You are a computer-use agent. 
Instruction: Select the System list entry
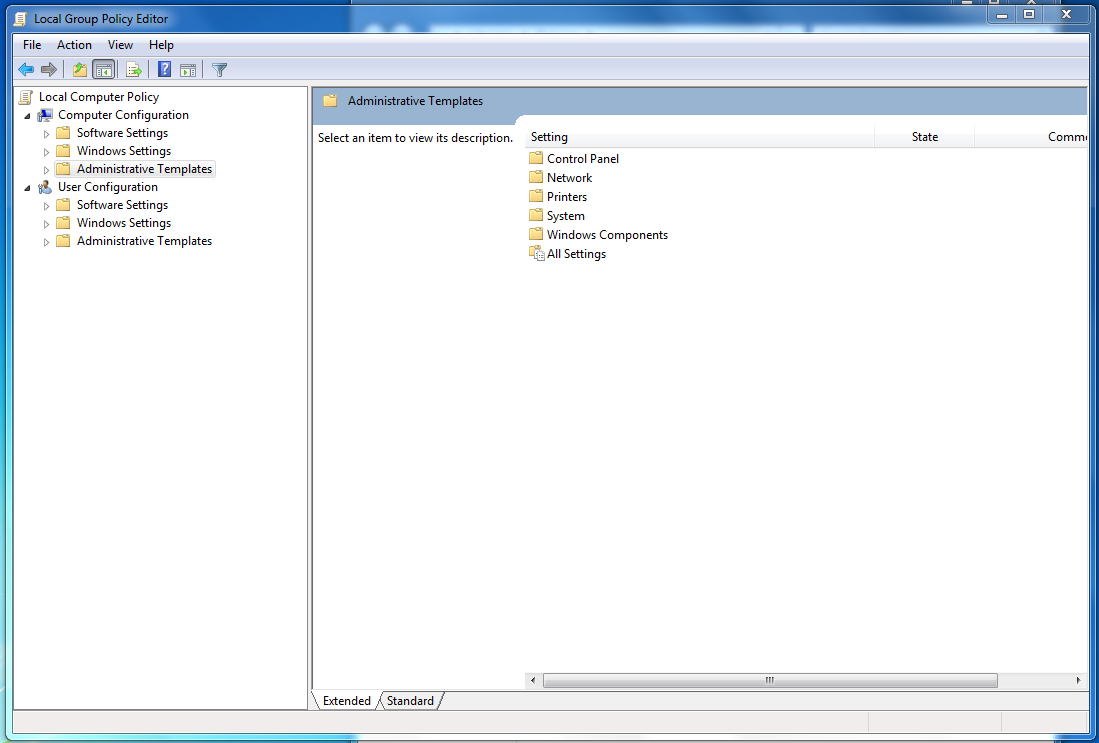(566, 216)
